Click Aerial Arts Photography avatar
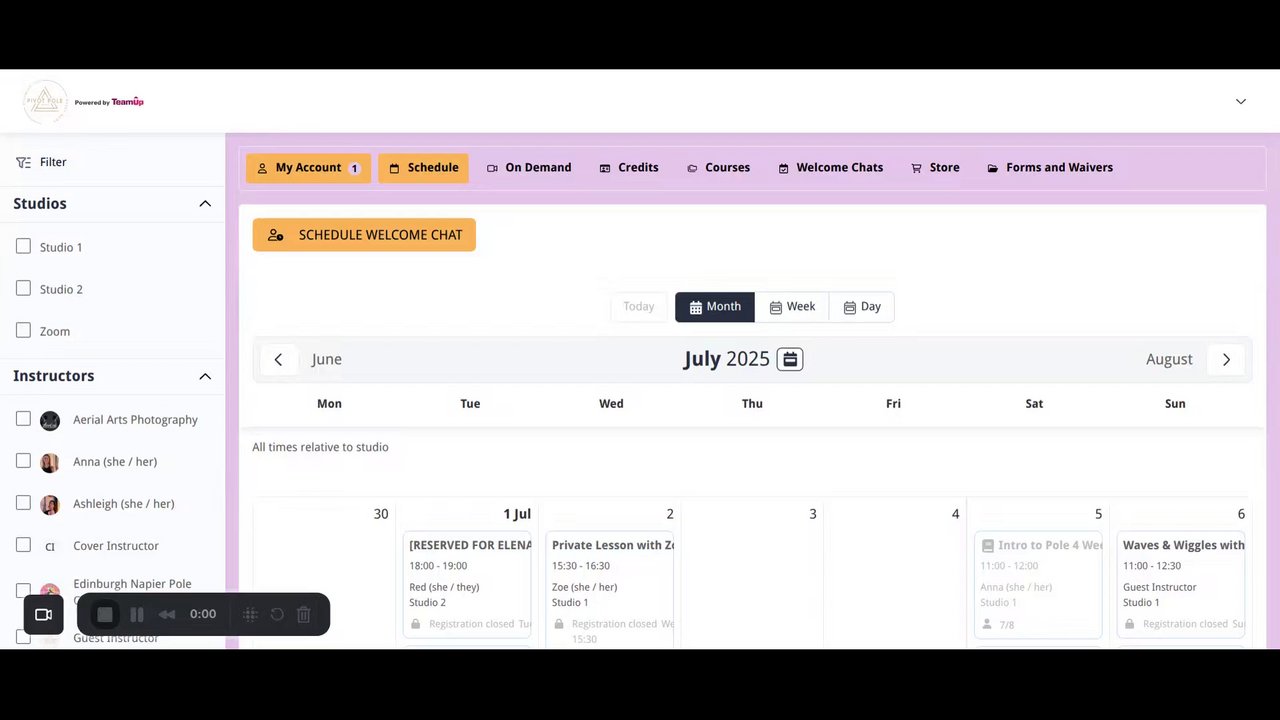The image size is (1280, 720). (x=50, y=420)
